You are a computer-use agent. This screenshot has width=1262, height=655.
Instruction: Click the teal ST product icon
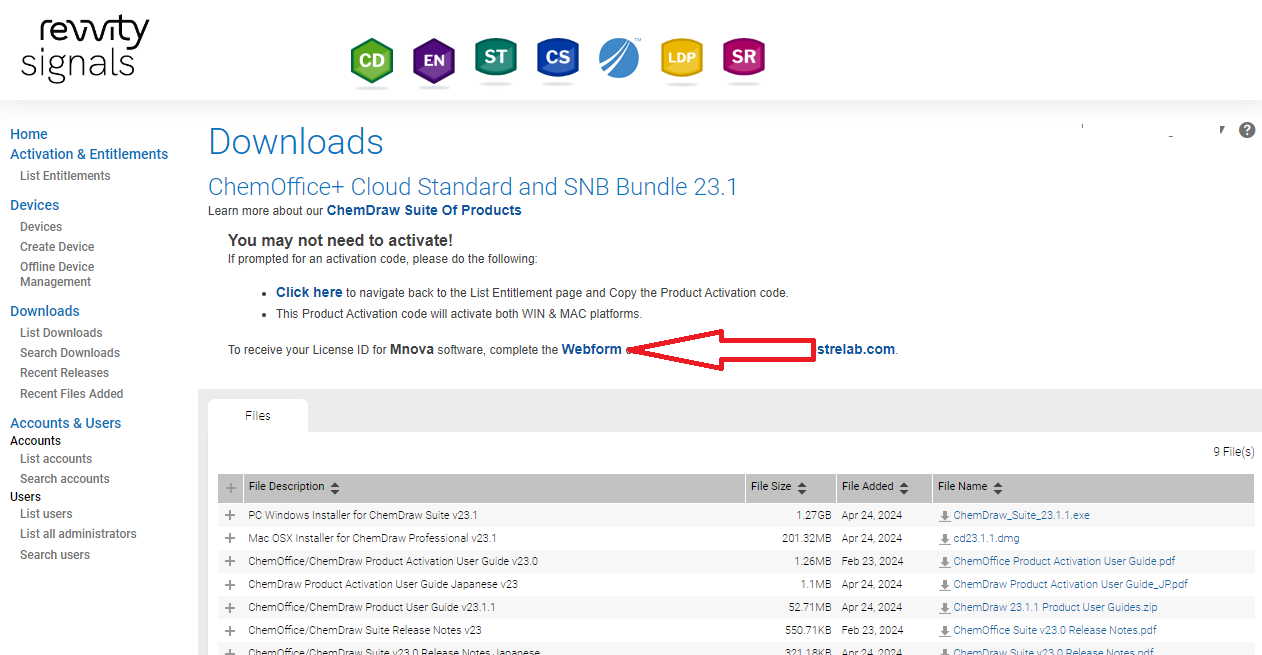(496, 59)
